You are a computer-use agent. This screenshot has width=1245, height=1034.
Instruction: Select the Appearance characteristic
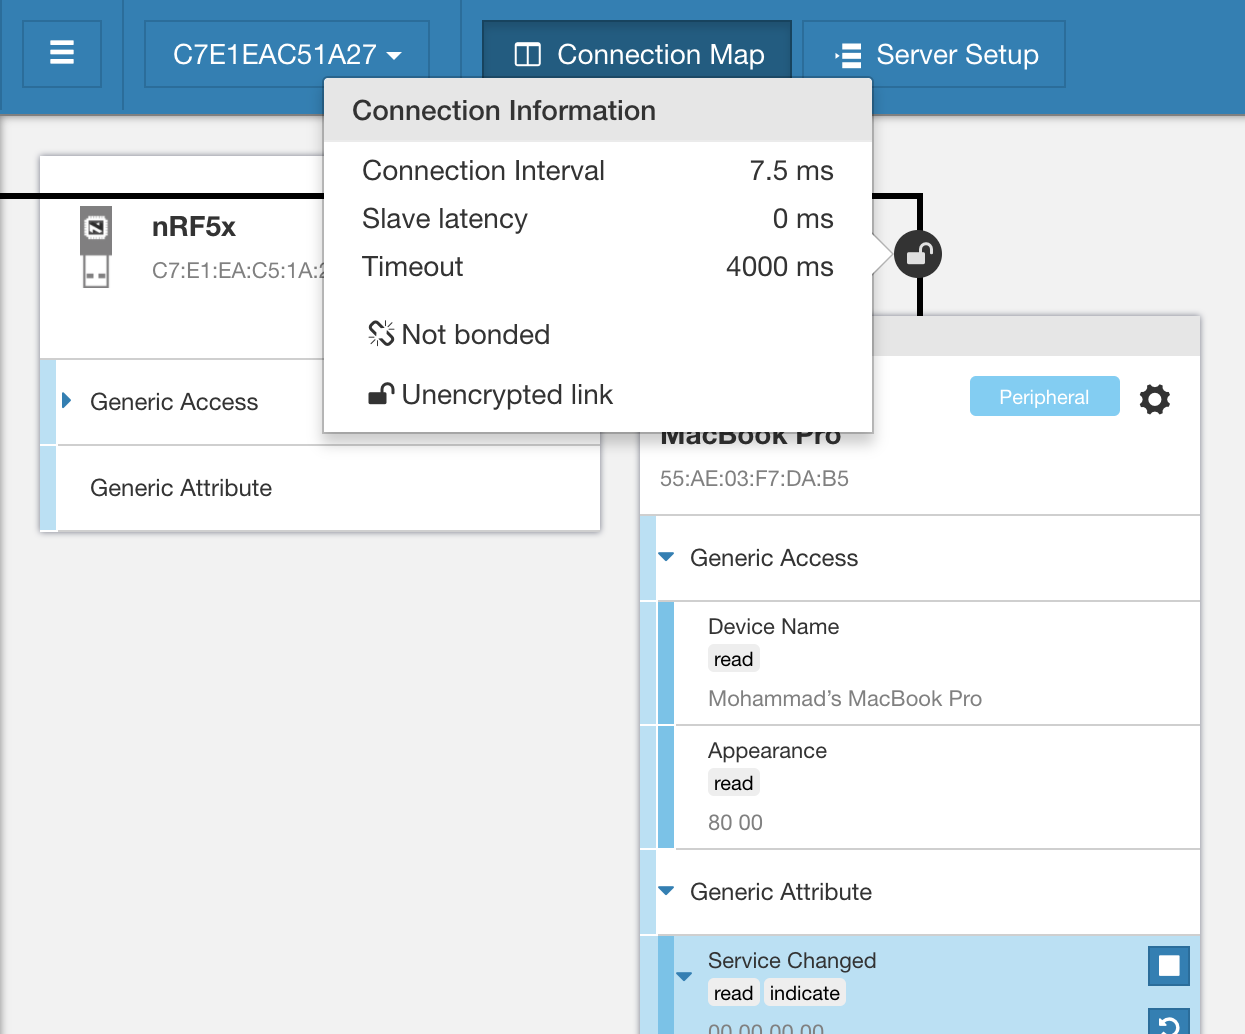coord(767,751)
